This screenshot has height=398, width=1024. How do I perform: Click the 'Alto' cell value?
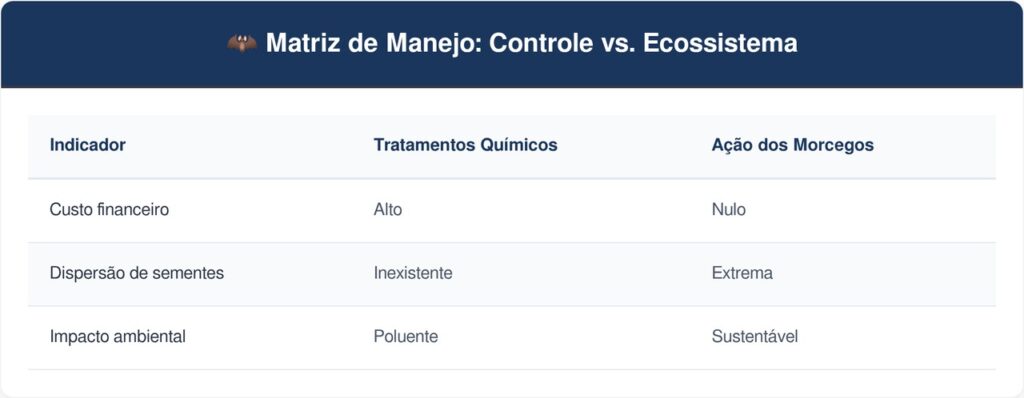[x=388, y=210]
